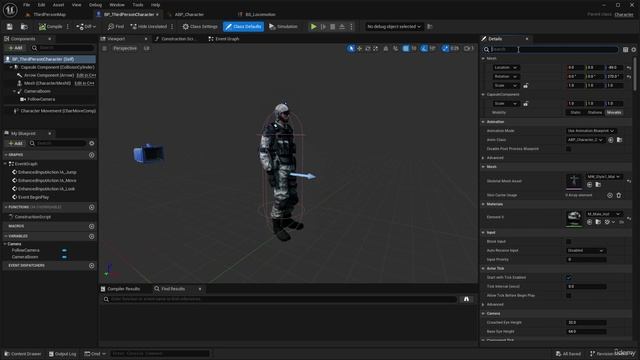This screenshot has height=360, width=640.
Task: Open the Details panel settings gear
Action: click(x=634, y=50)
